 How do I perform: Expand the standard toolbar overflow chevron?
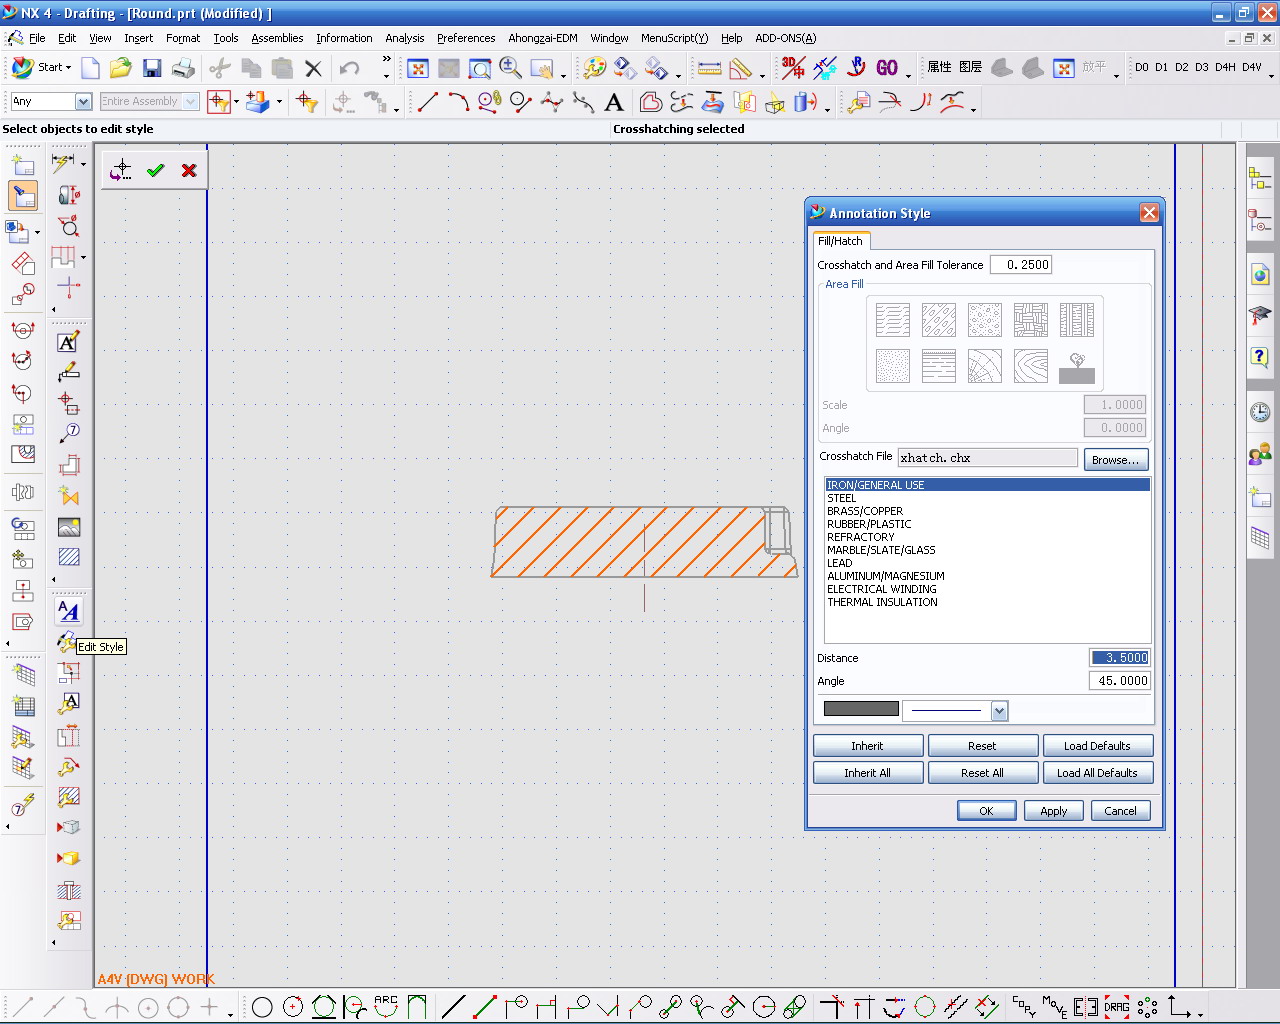(387, 60)
